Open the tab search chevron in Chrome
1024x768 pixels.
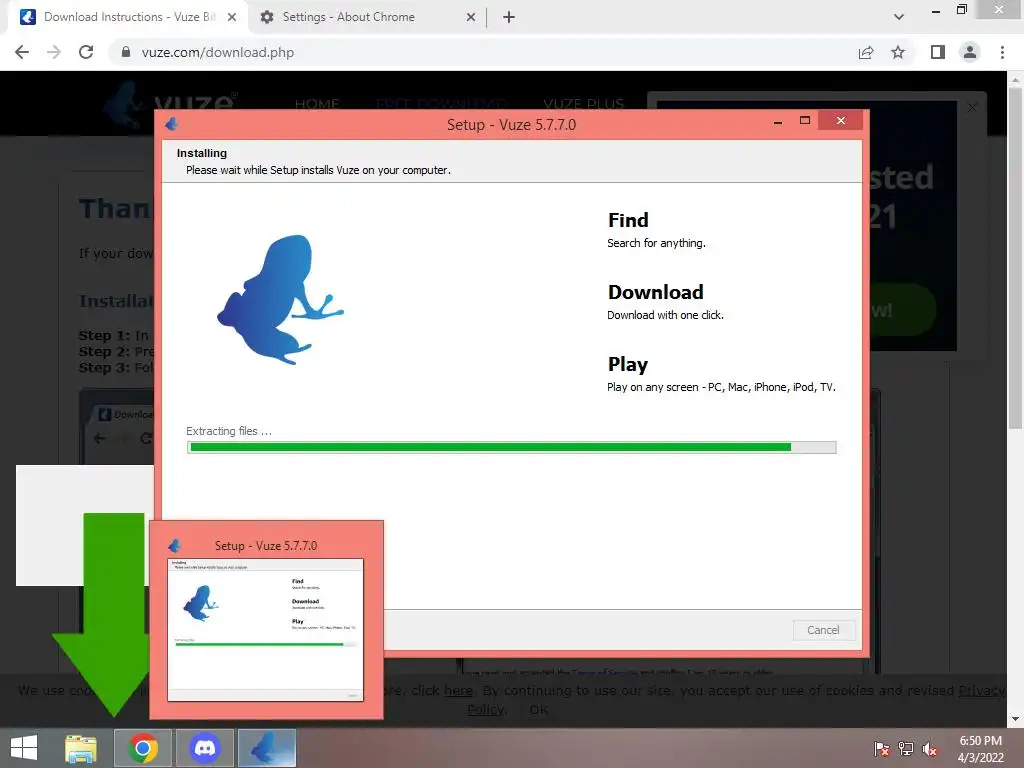899,17
